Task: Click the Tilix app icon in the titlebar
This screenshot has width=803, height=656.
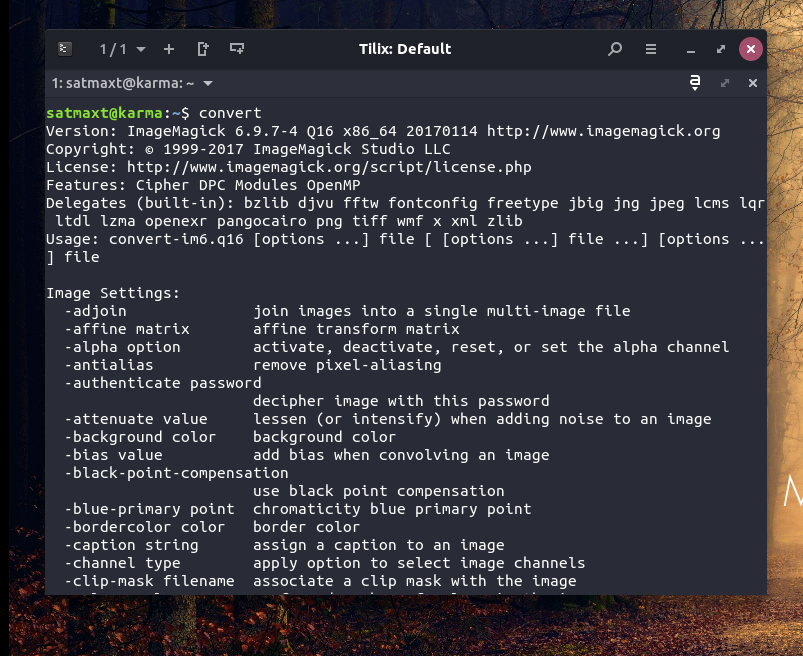Action: pos(64,48)
